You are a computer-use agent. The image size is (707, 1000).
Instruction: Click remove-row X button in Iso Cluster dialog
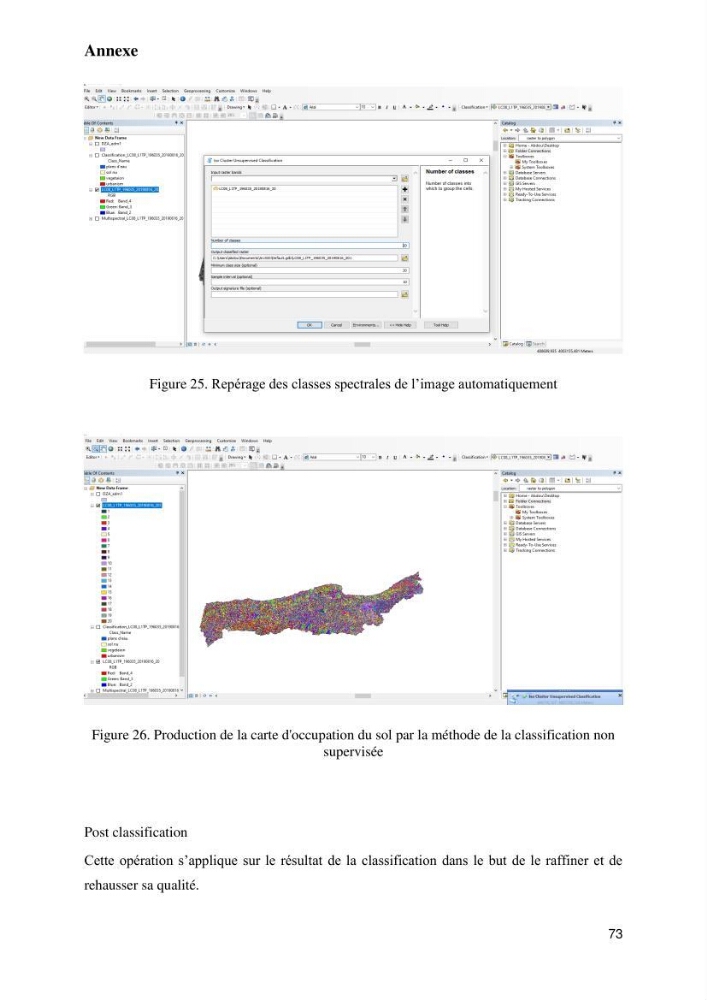pyautogui.click(x=405, y=200)
